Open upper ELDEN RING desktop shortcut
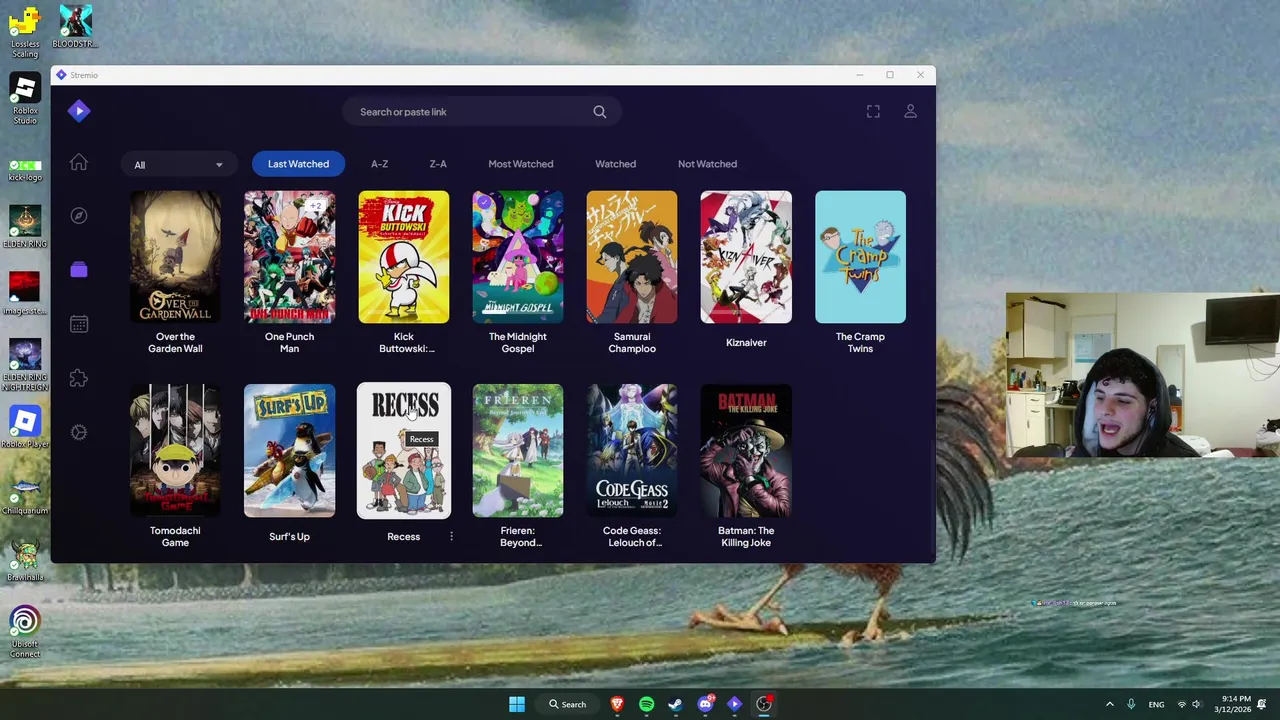 [25, 227]
